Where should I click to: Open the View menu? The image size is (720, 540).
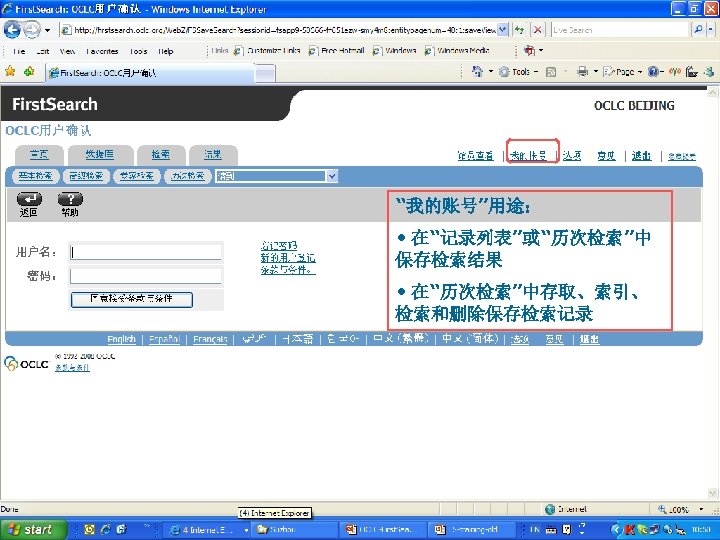coord(67,51)
